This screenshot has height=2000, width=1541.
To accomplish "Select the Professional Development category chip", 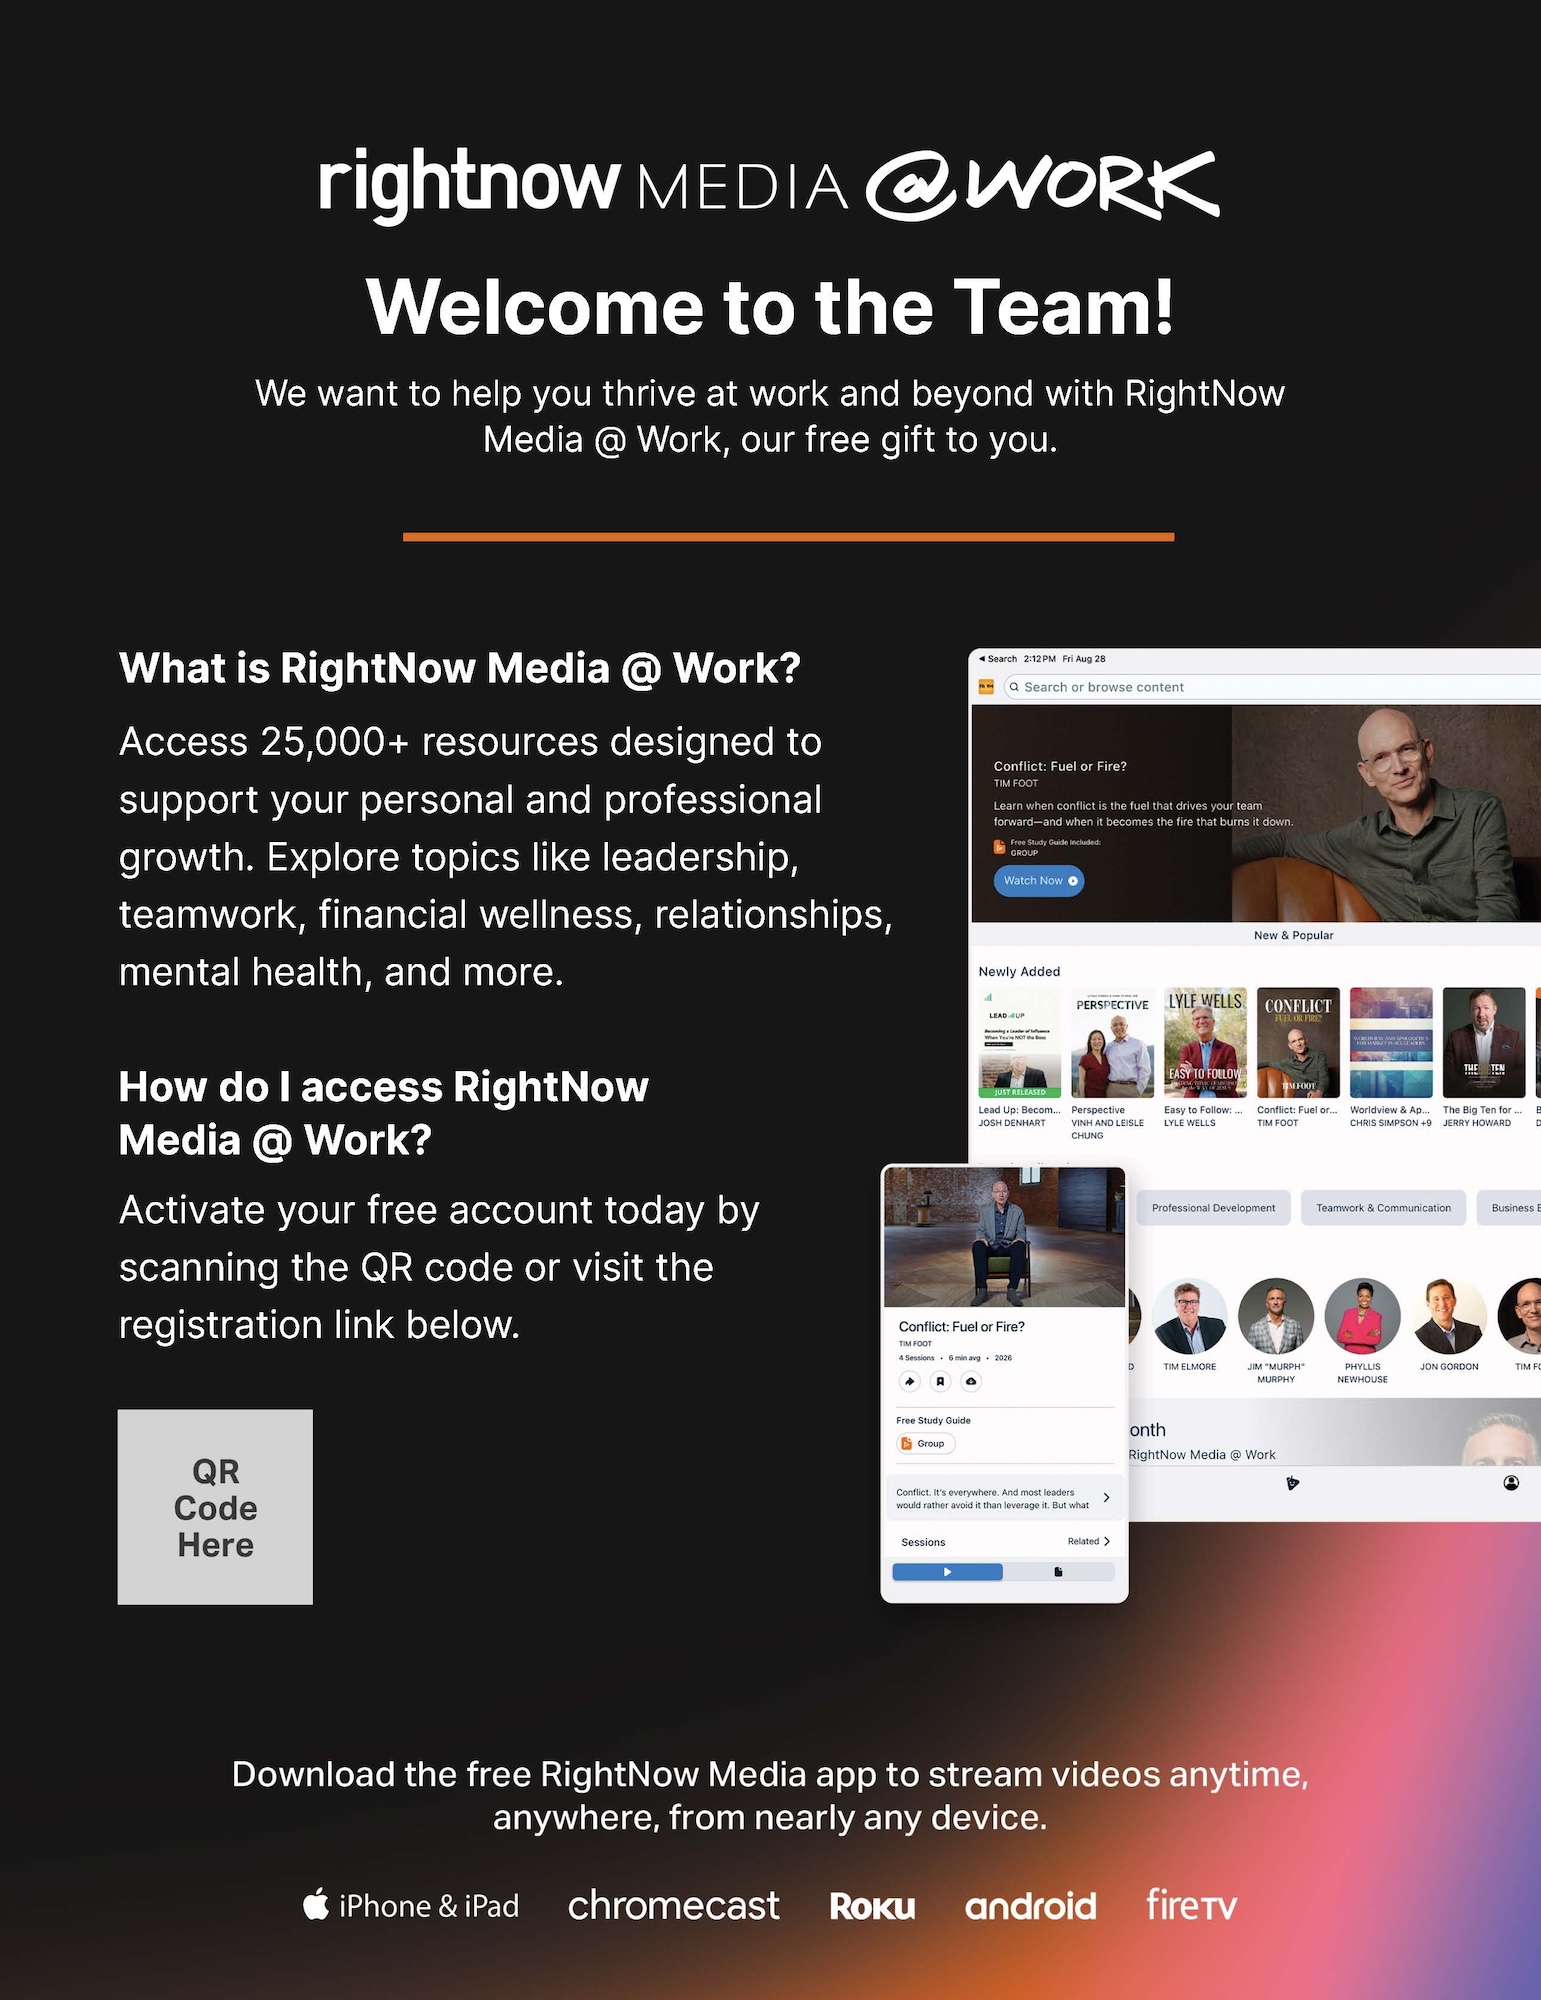I will pos(1213,1208).
